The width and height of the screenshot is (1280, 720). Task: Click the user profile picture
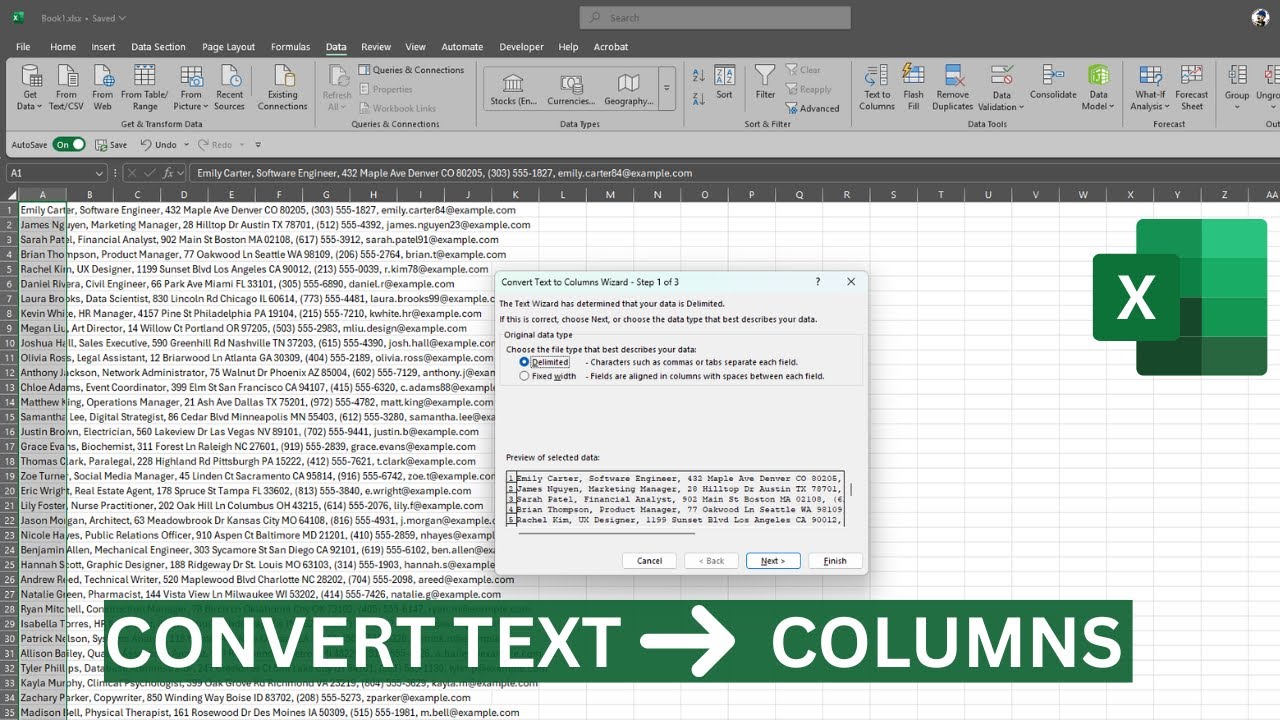(x=1260, y=17)
